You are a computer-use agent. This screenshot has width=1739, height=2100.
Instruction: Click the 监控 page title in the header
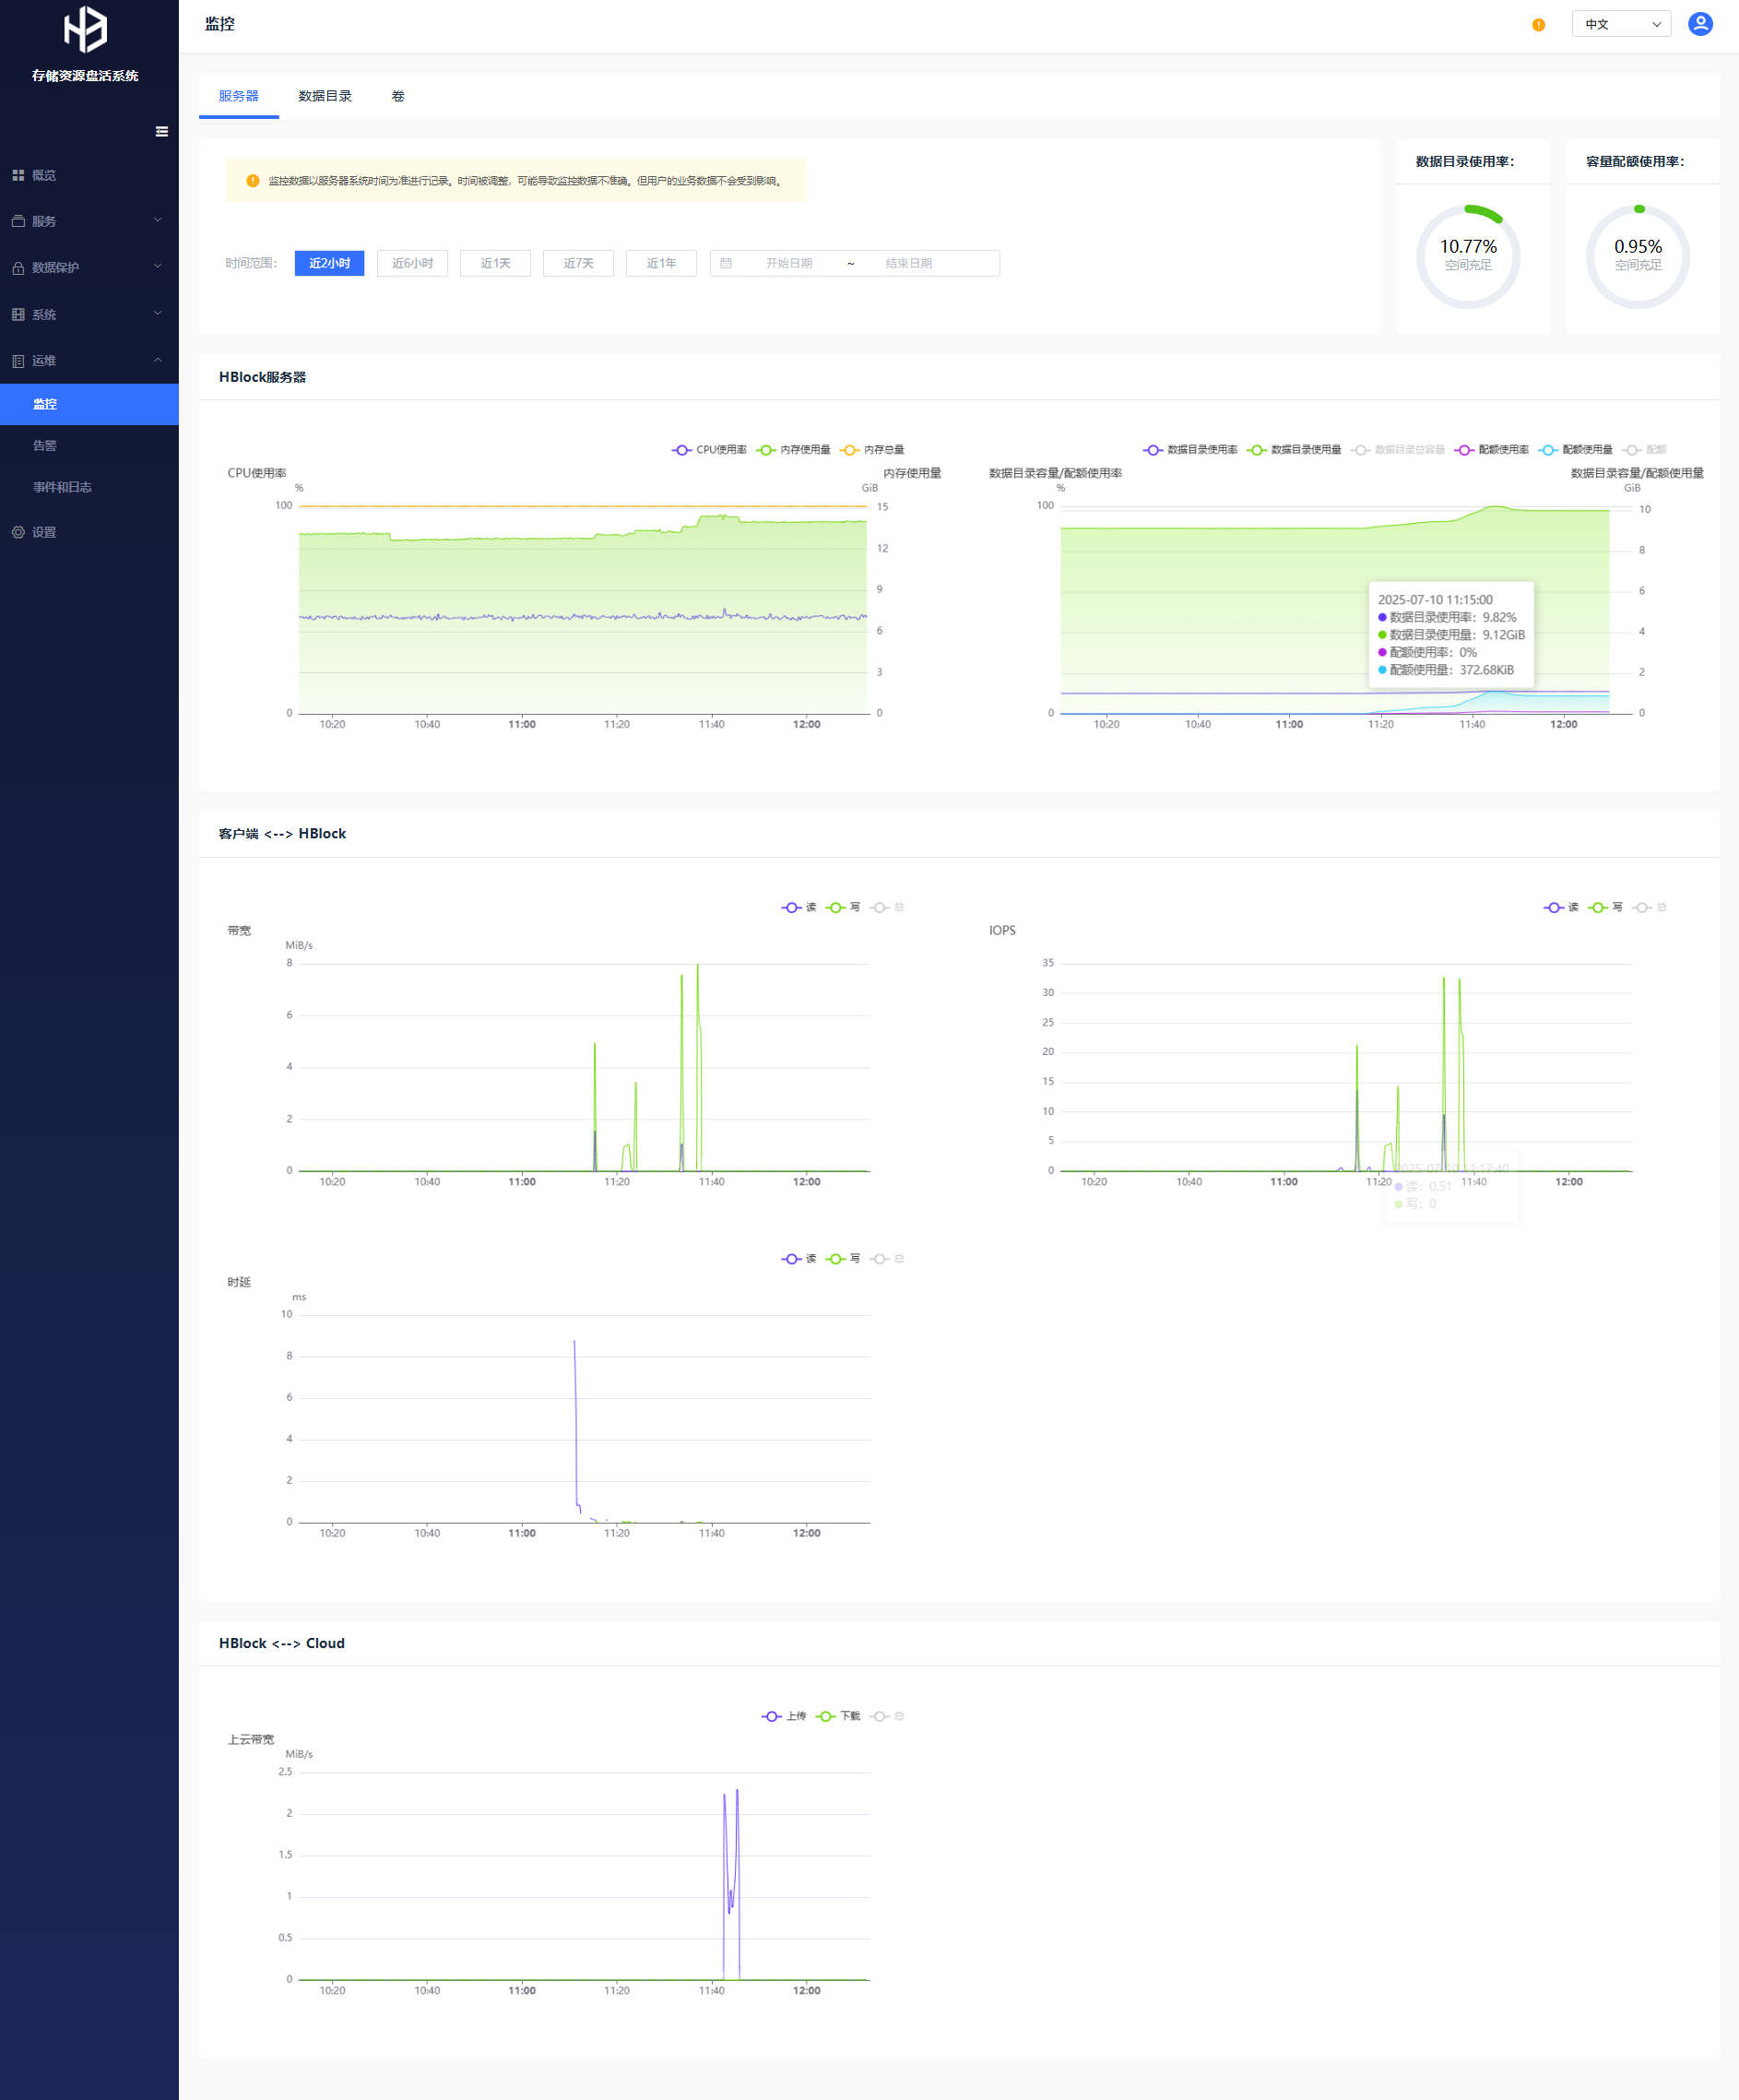[220, 24]
